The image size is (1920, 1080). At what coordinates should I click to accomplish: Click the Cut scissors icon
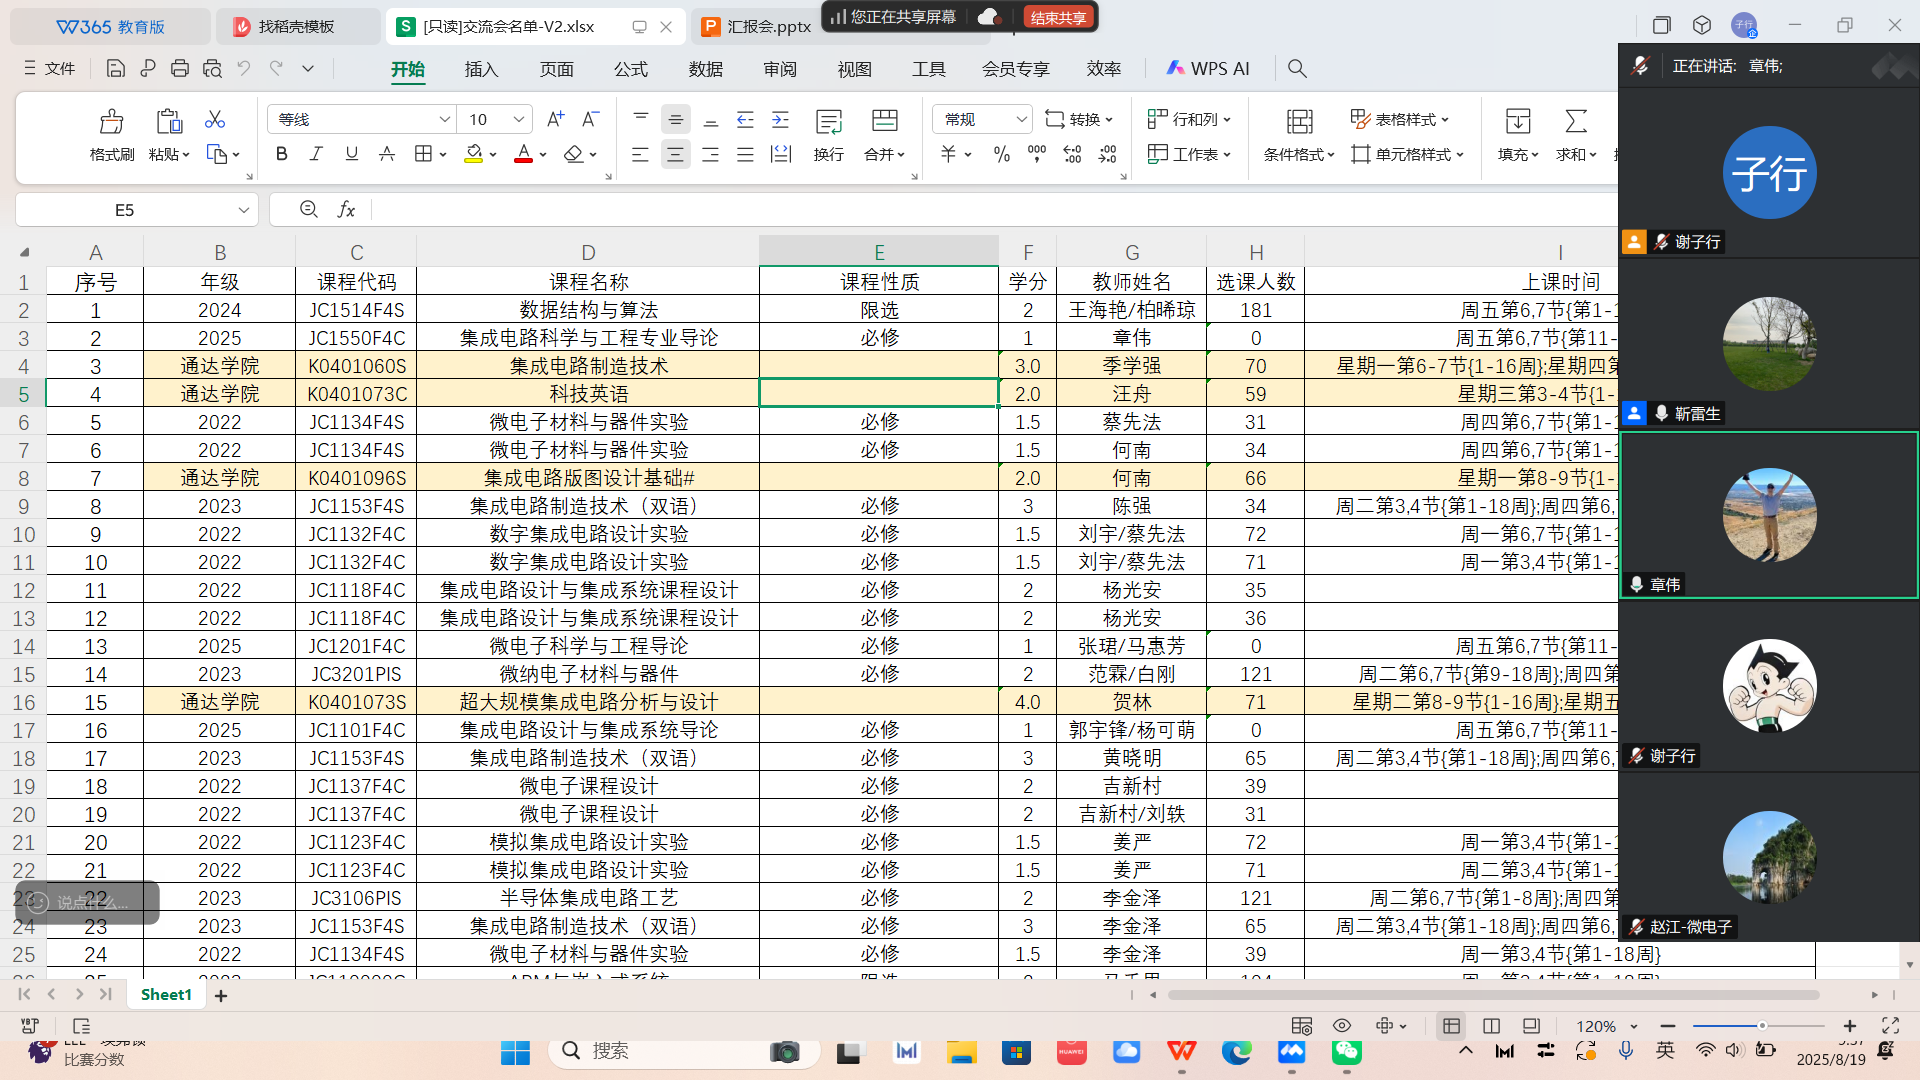214,120
